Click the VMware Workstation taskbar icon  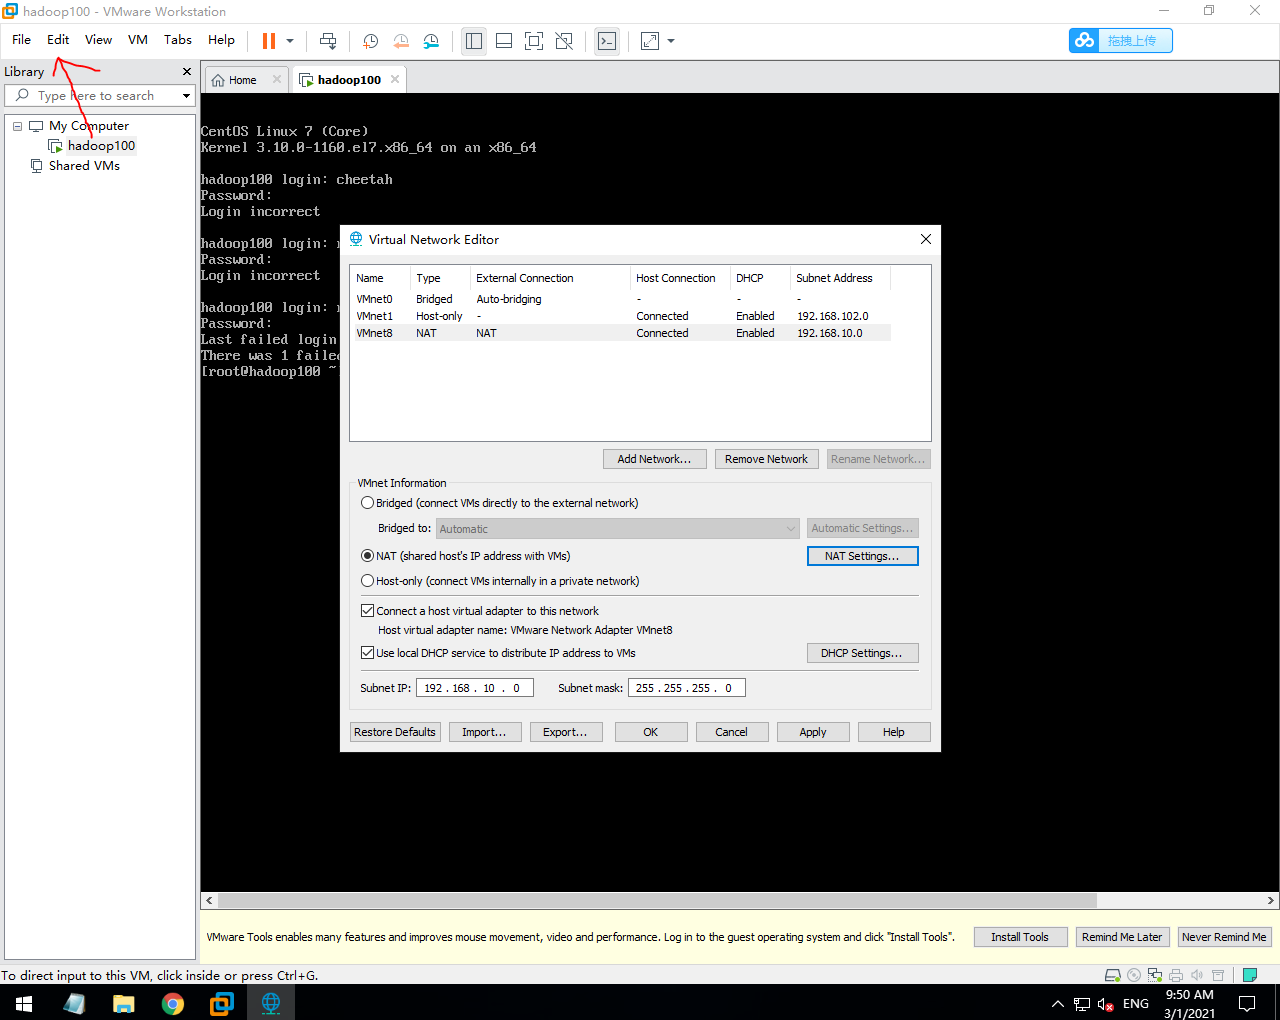(221, 1003)
